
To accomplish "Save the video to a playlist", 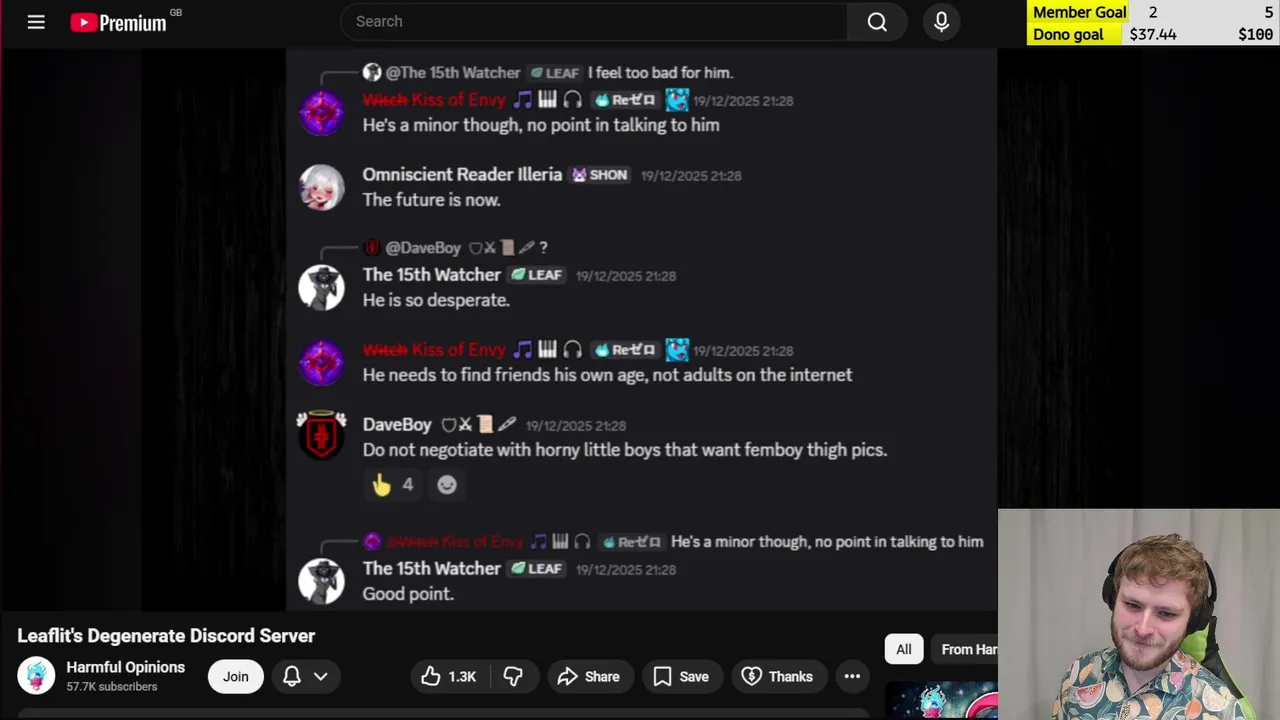I will tap(681, 677).
